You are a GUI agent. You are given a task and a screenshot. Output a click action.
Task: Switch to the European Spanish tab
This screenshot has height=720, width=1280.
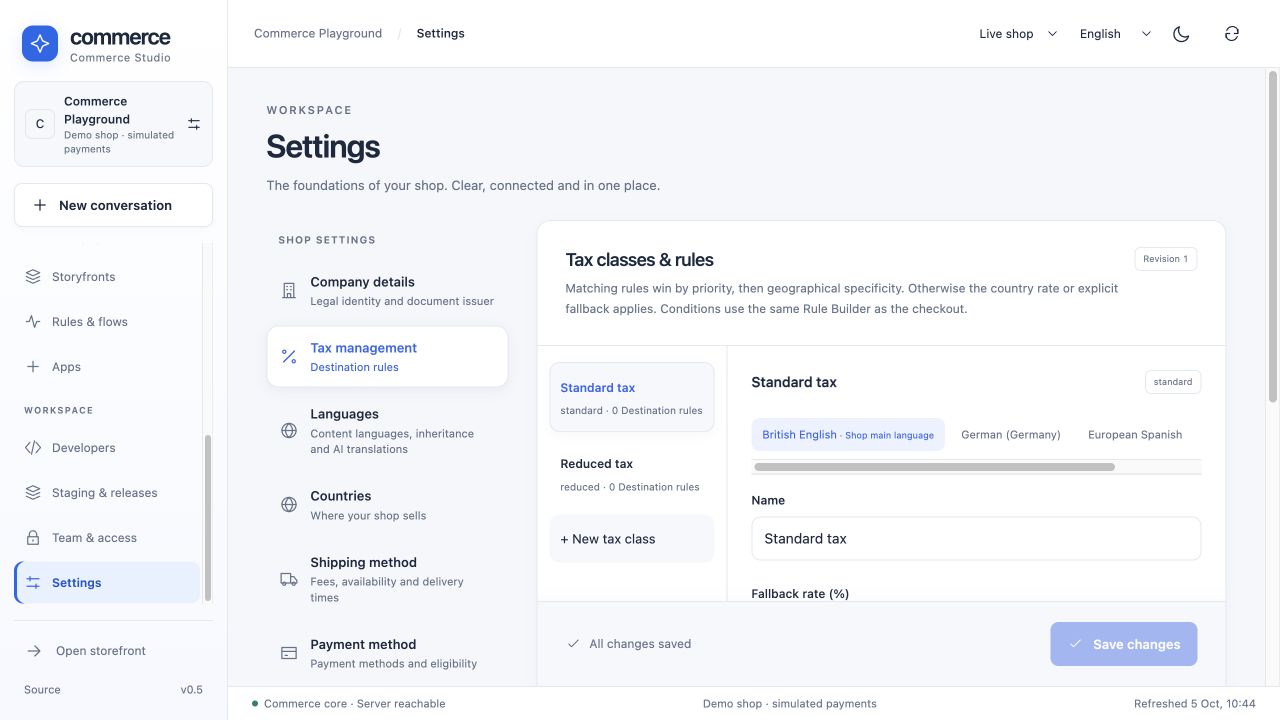tap(1135, 435)
